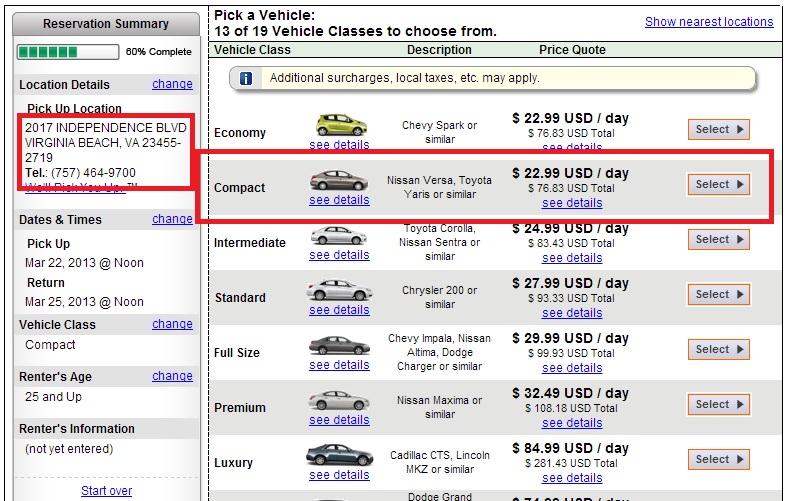See vehicle details under Compact car image

coord(339,200)
